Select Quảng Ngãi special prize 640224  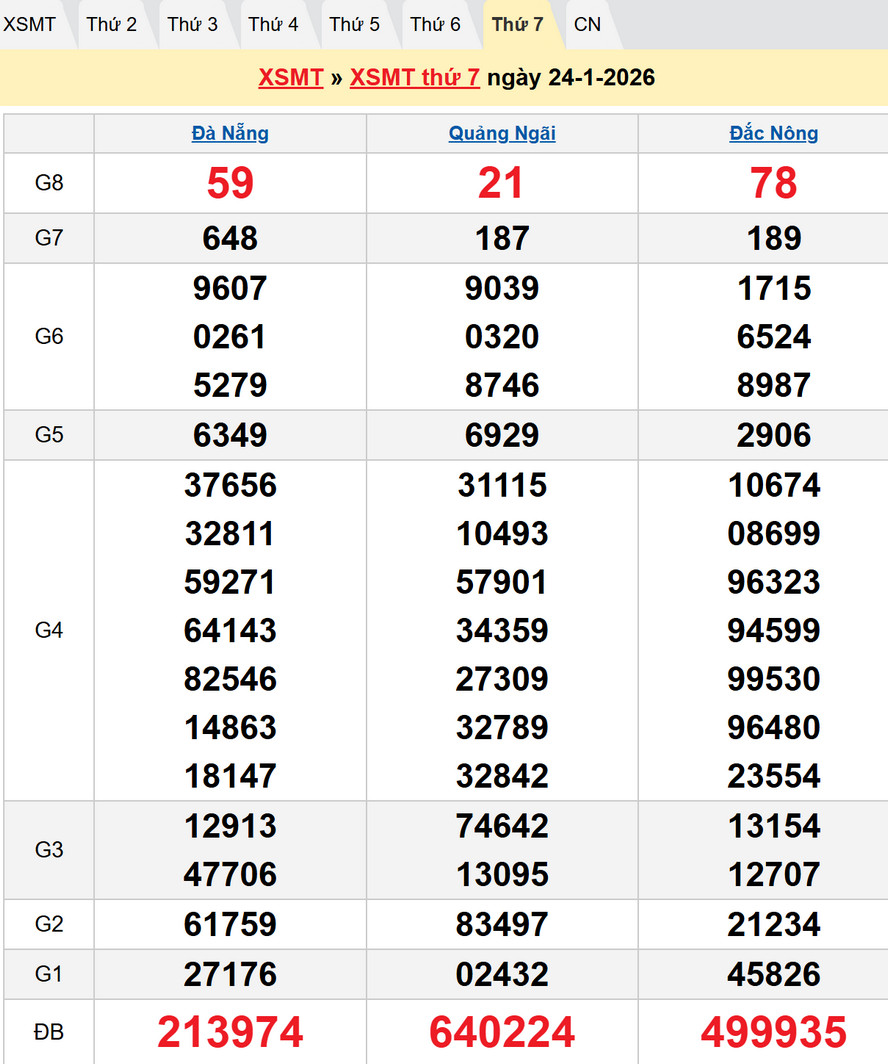(x=502, y=1032)
